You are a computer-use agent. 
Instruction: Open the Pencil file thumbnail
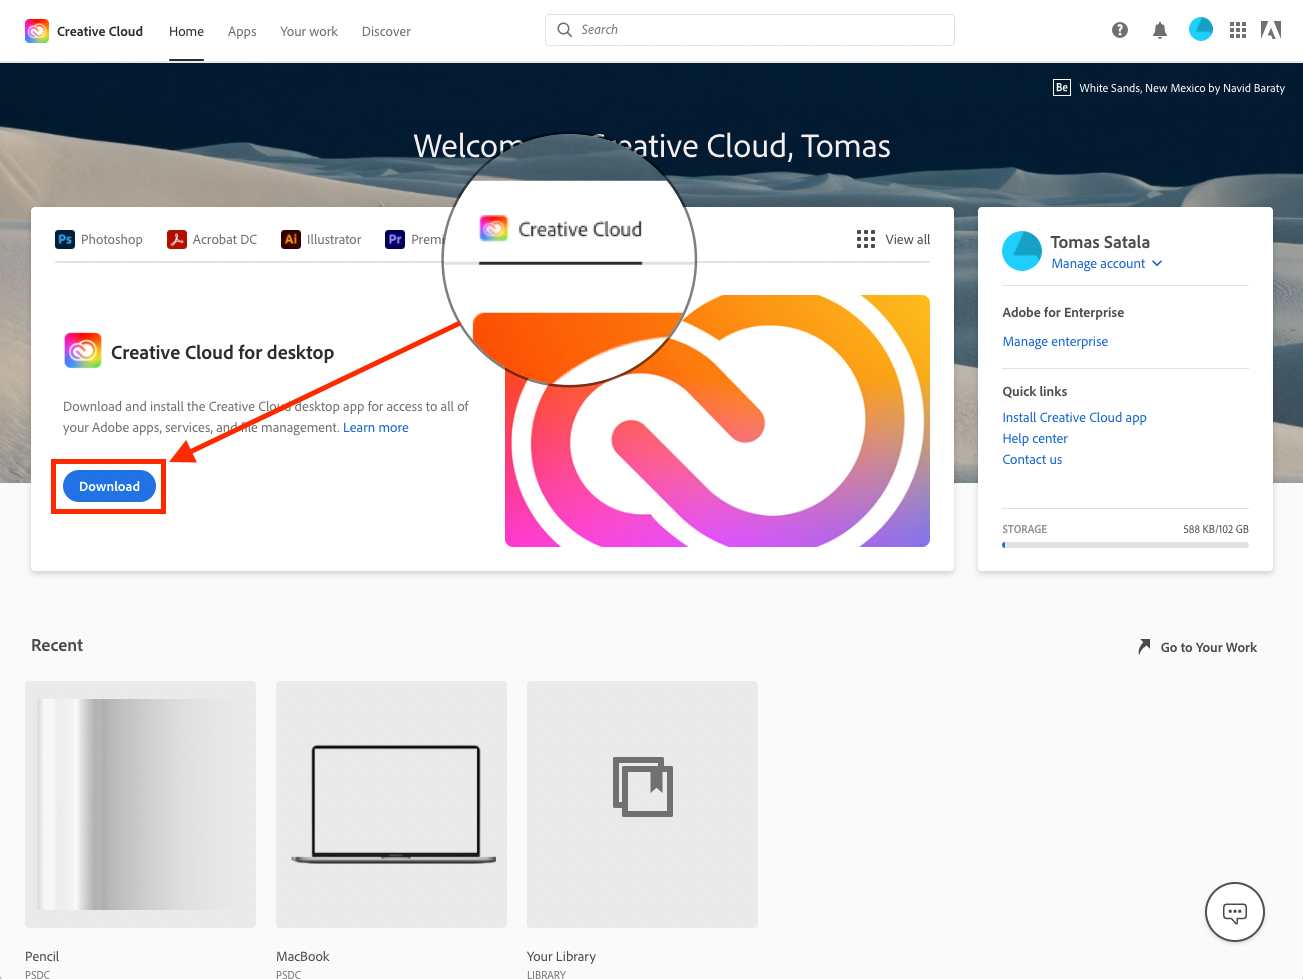140,804
